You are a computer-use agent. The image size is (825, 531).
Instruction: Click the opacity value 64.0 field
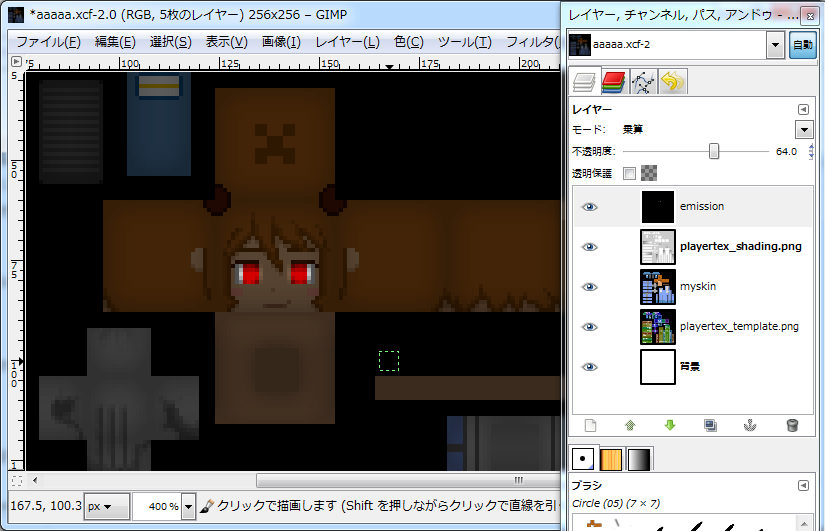787,152
